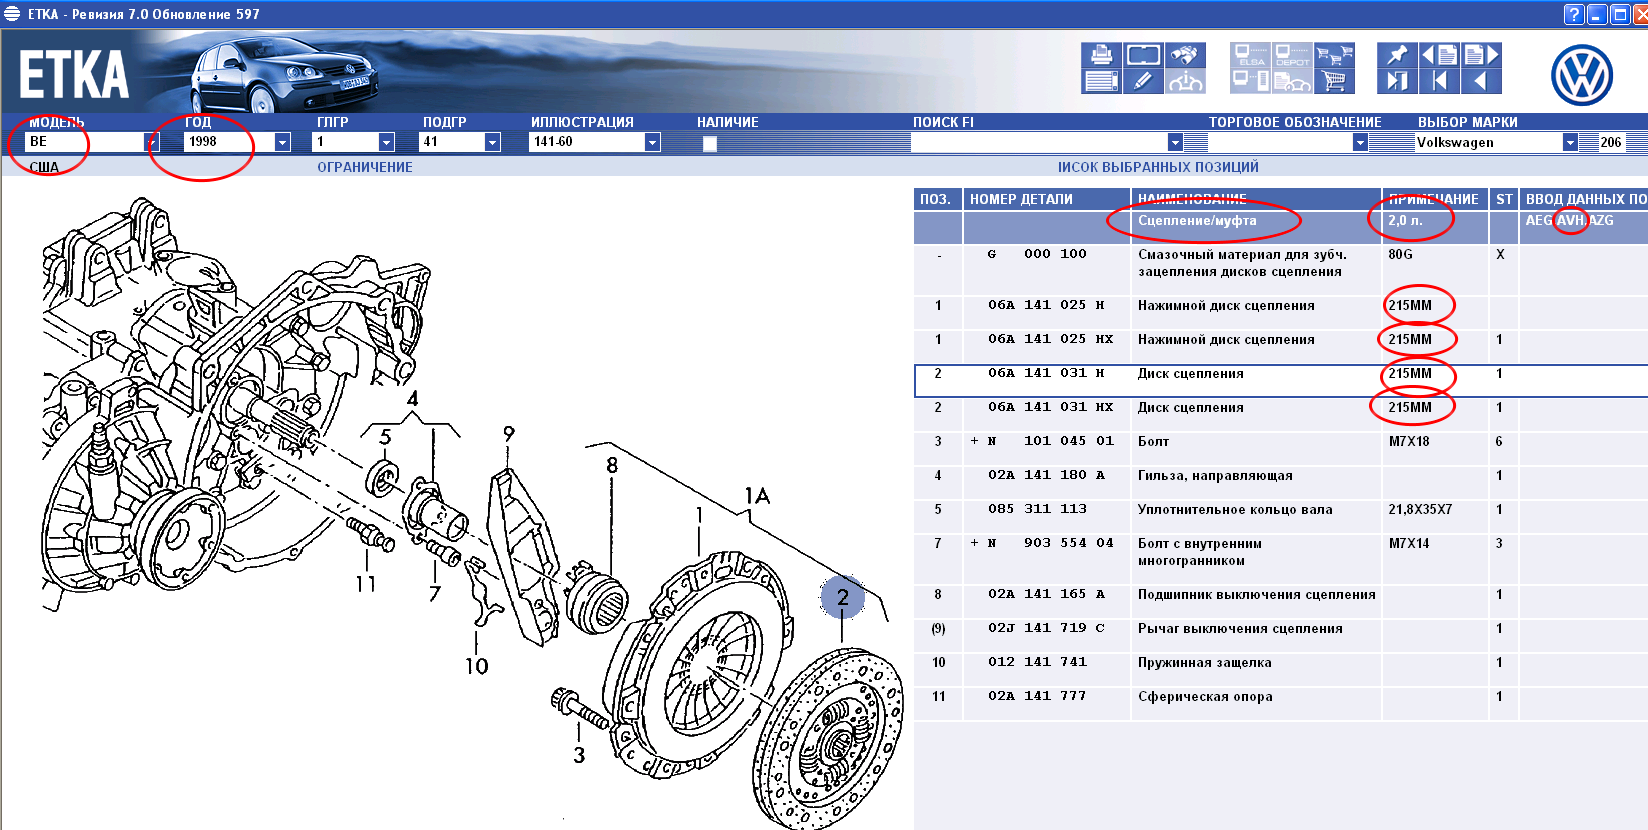Select lubricant part G 000 100

pyautogui.click(x=1037, y=254)
